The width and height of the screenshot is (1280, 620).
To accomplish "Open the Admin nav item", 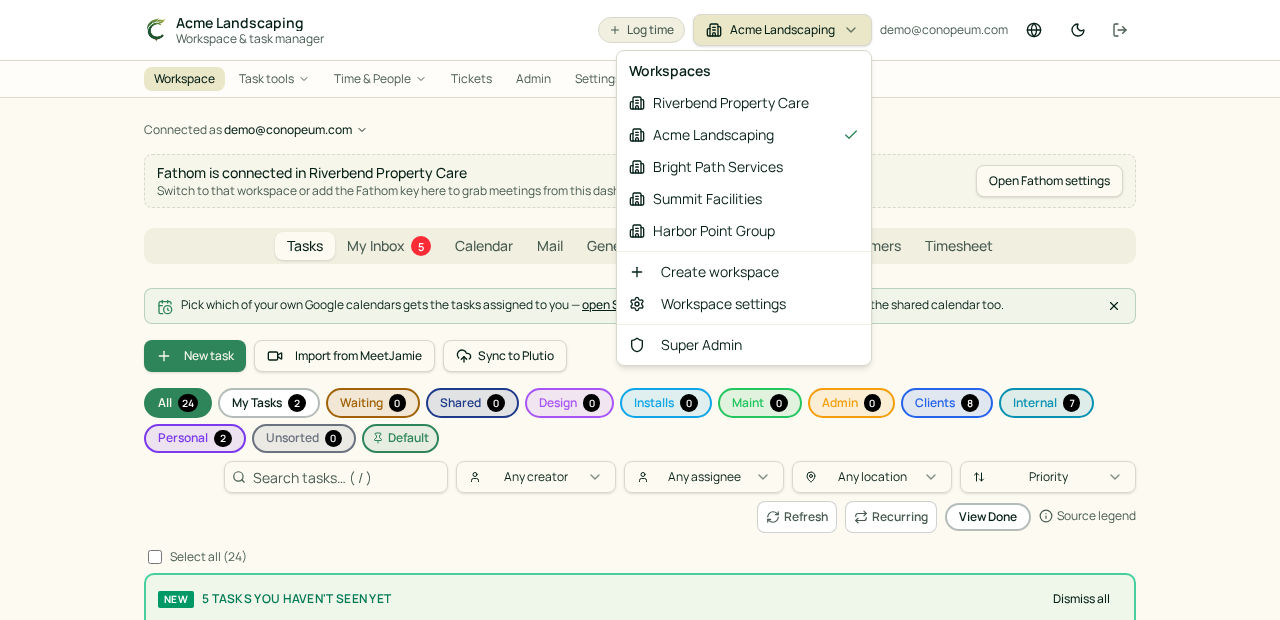I will click(x=533, y=79).
